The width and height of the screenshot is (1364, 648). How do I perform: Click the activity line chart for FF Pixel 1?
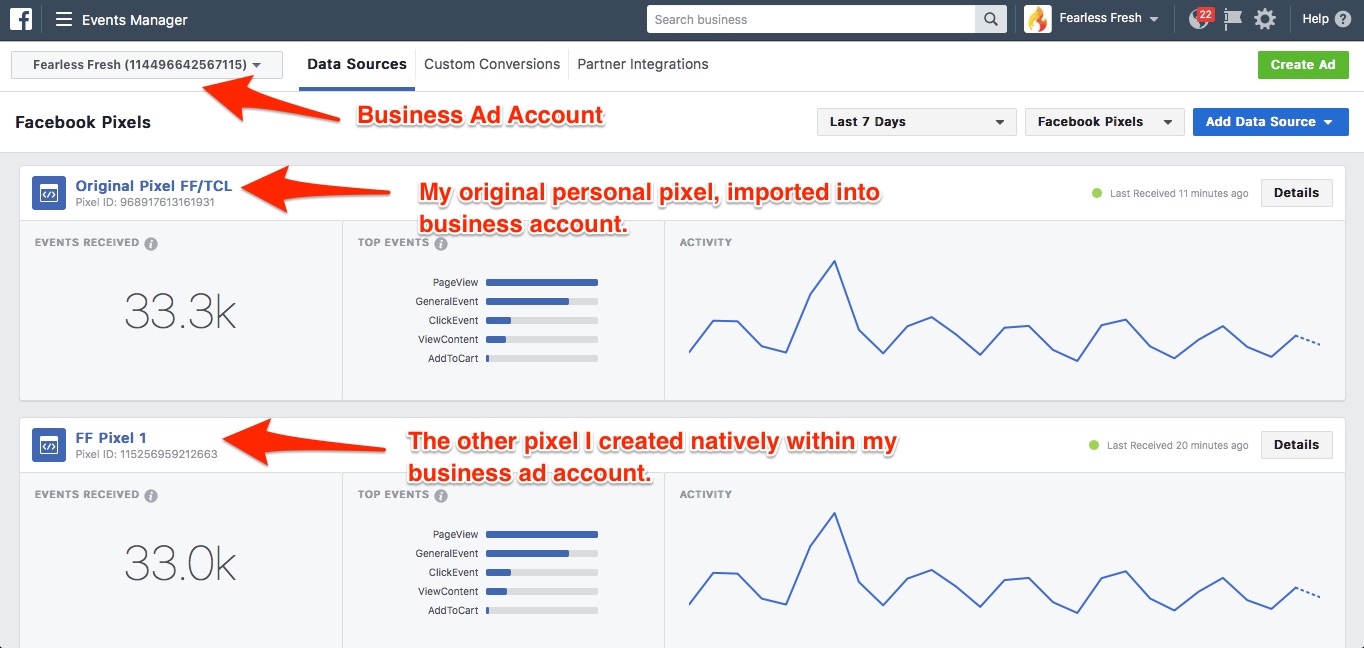tap(1005, 562)
